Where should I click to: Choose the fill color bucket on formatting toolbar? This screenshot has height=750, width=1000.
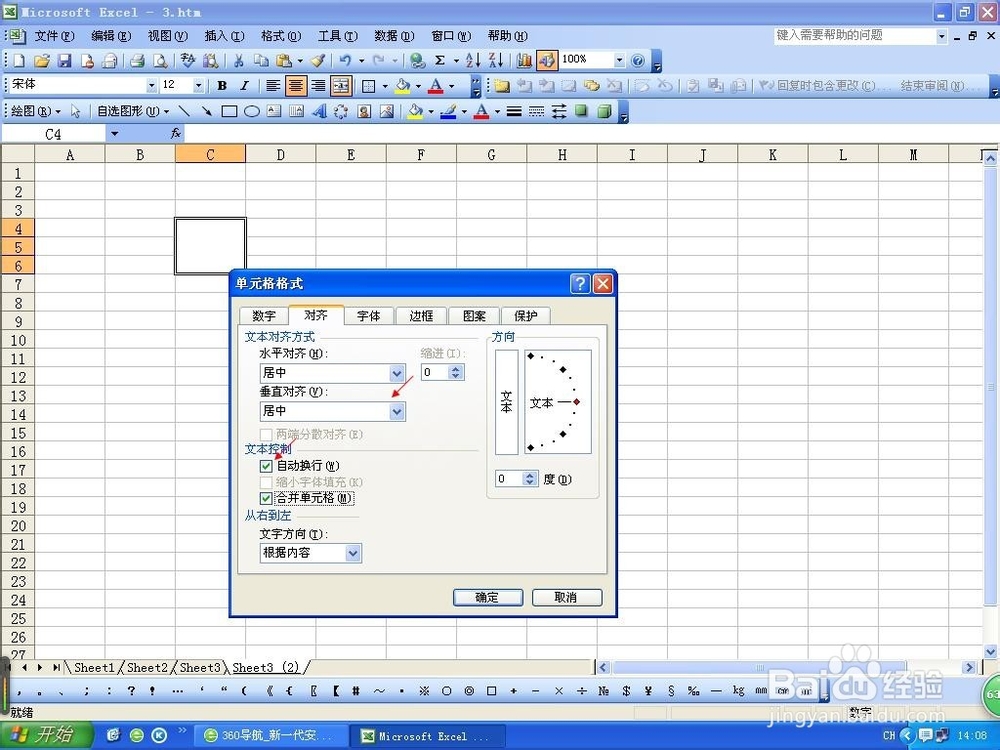pyautogui.click(x=402, y=85)
